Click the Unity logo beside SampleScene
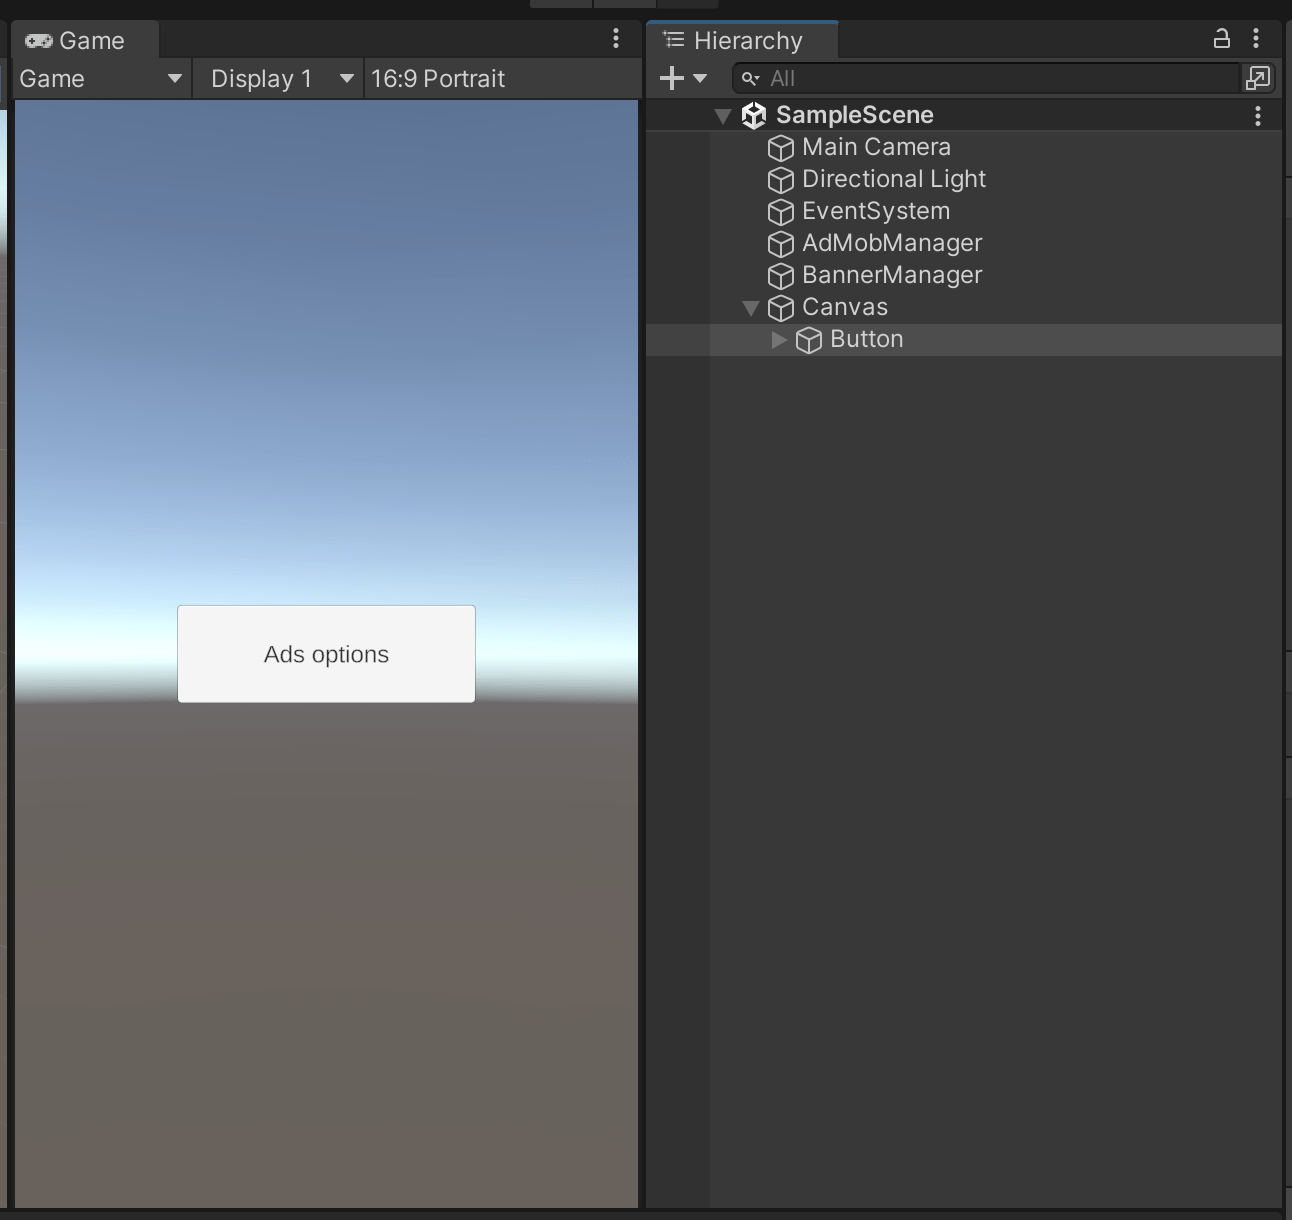 pos(754,116)
